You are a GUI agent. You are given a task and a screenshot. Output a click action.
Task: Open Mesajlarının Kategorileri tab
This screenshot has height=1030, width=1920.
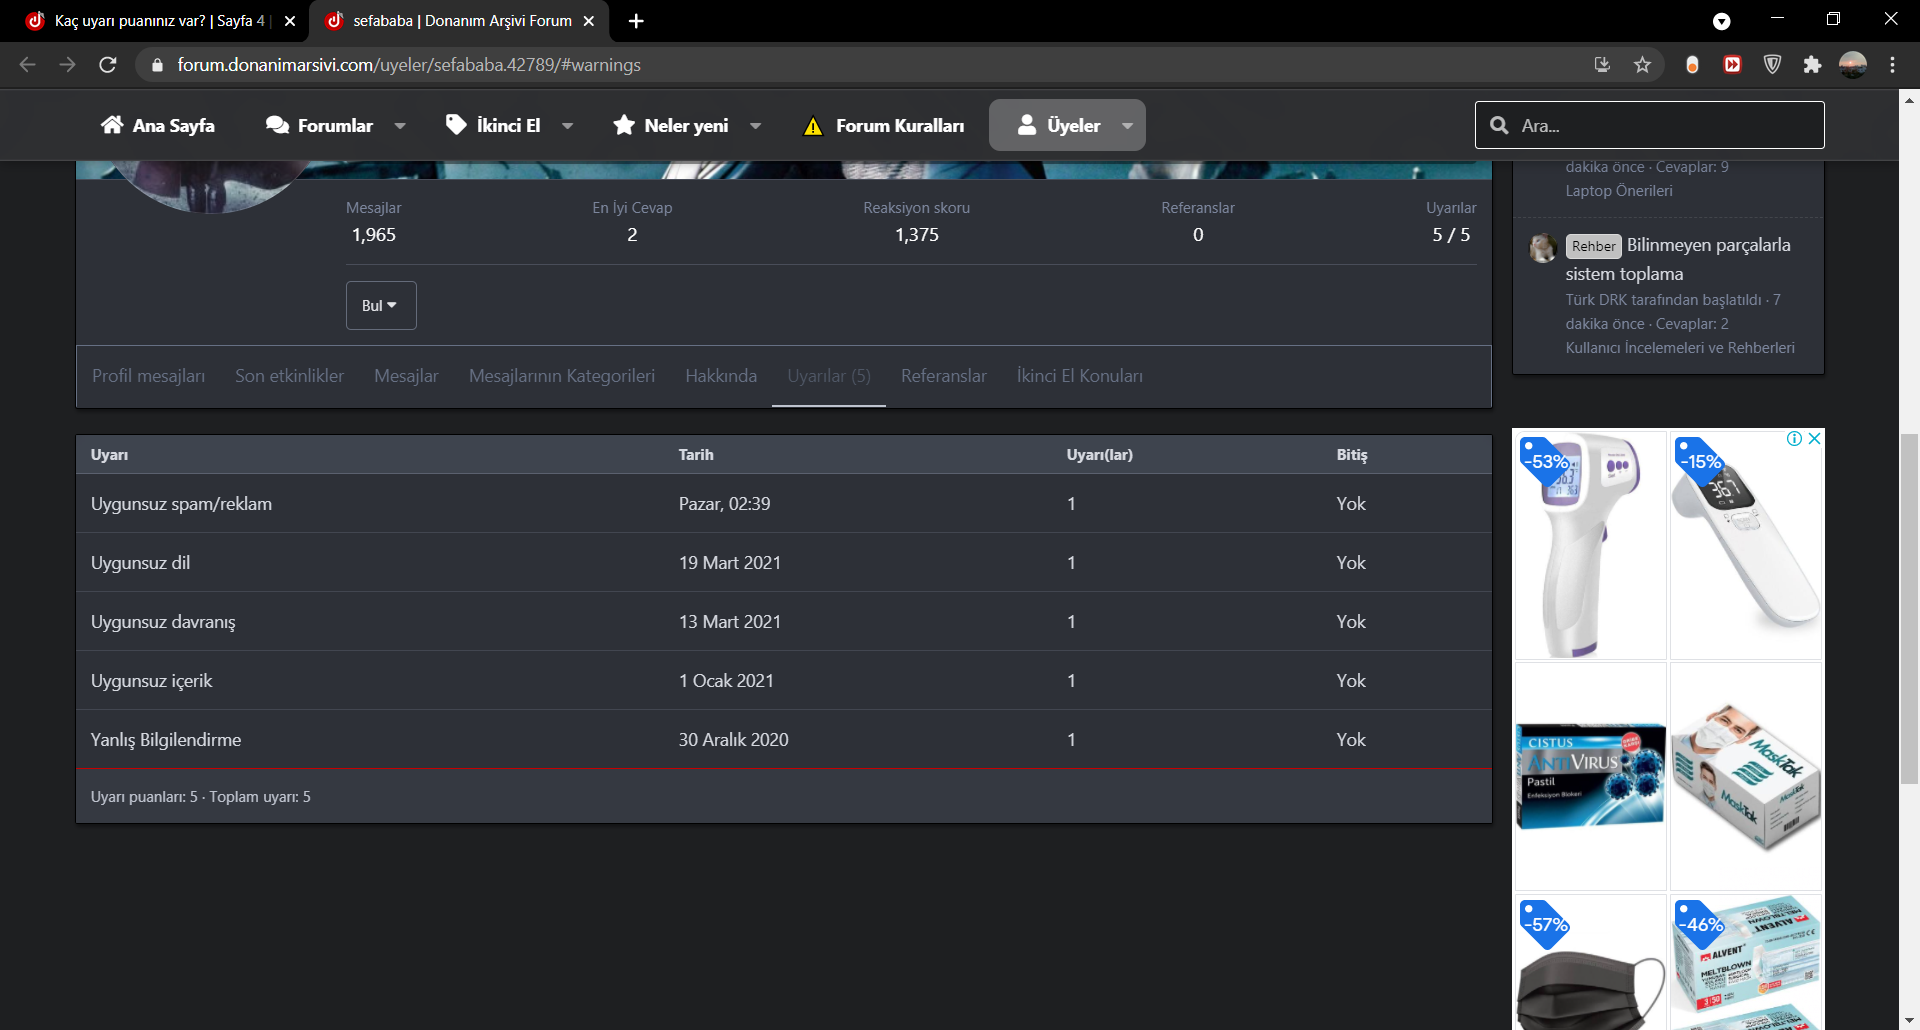(x=562, y=376)
